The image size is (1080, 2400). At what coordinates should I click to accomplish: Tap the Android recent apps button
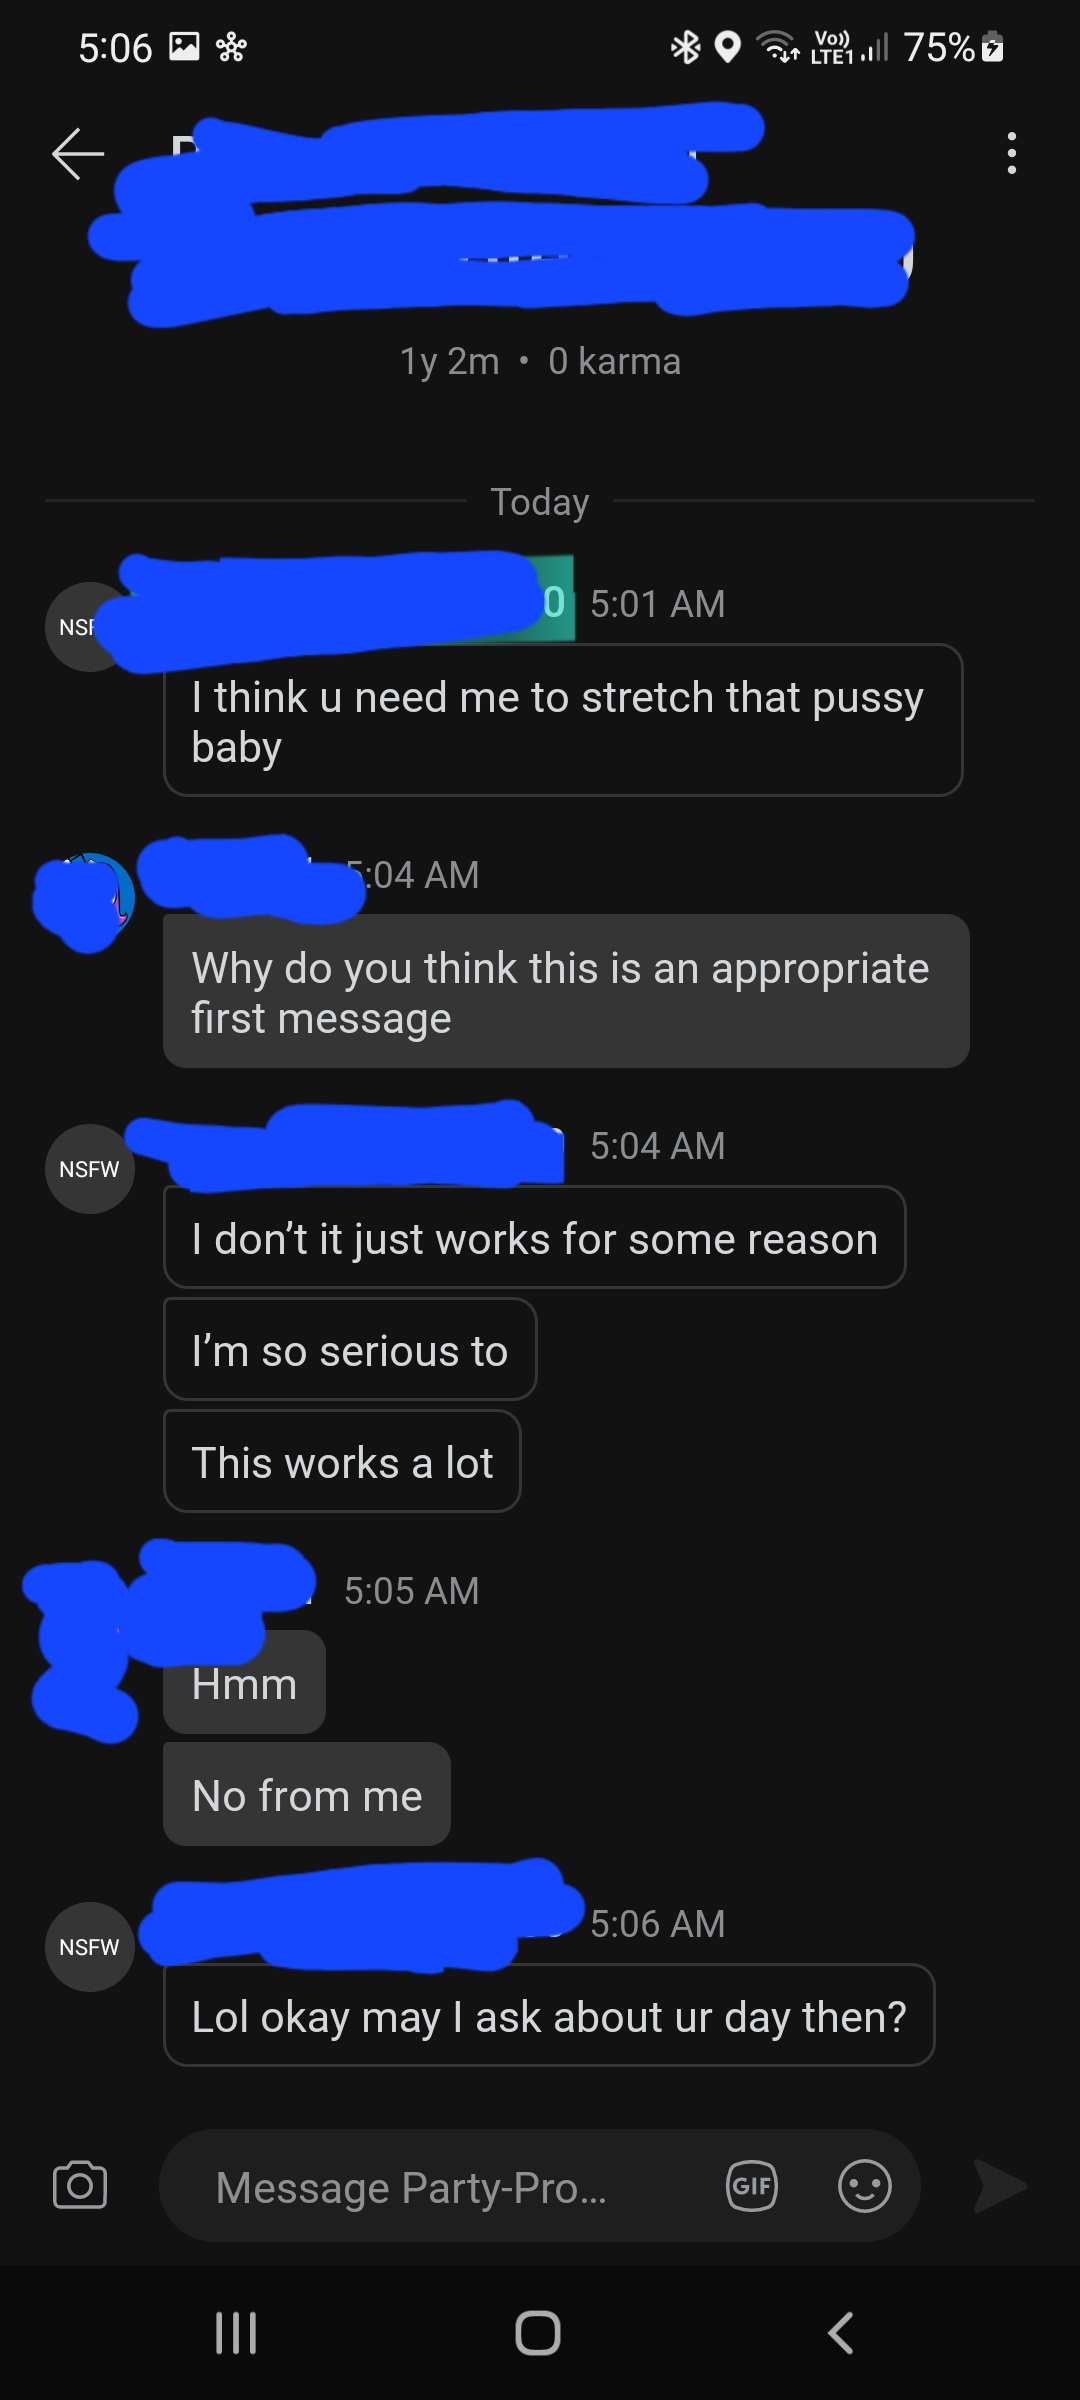coord(237,2333)
